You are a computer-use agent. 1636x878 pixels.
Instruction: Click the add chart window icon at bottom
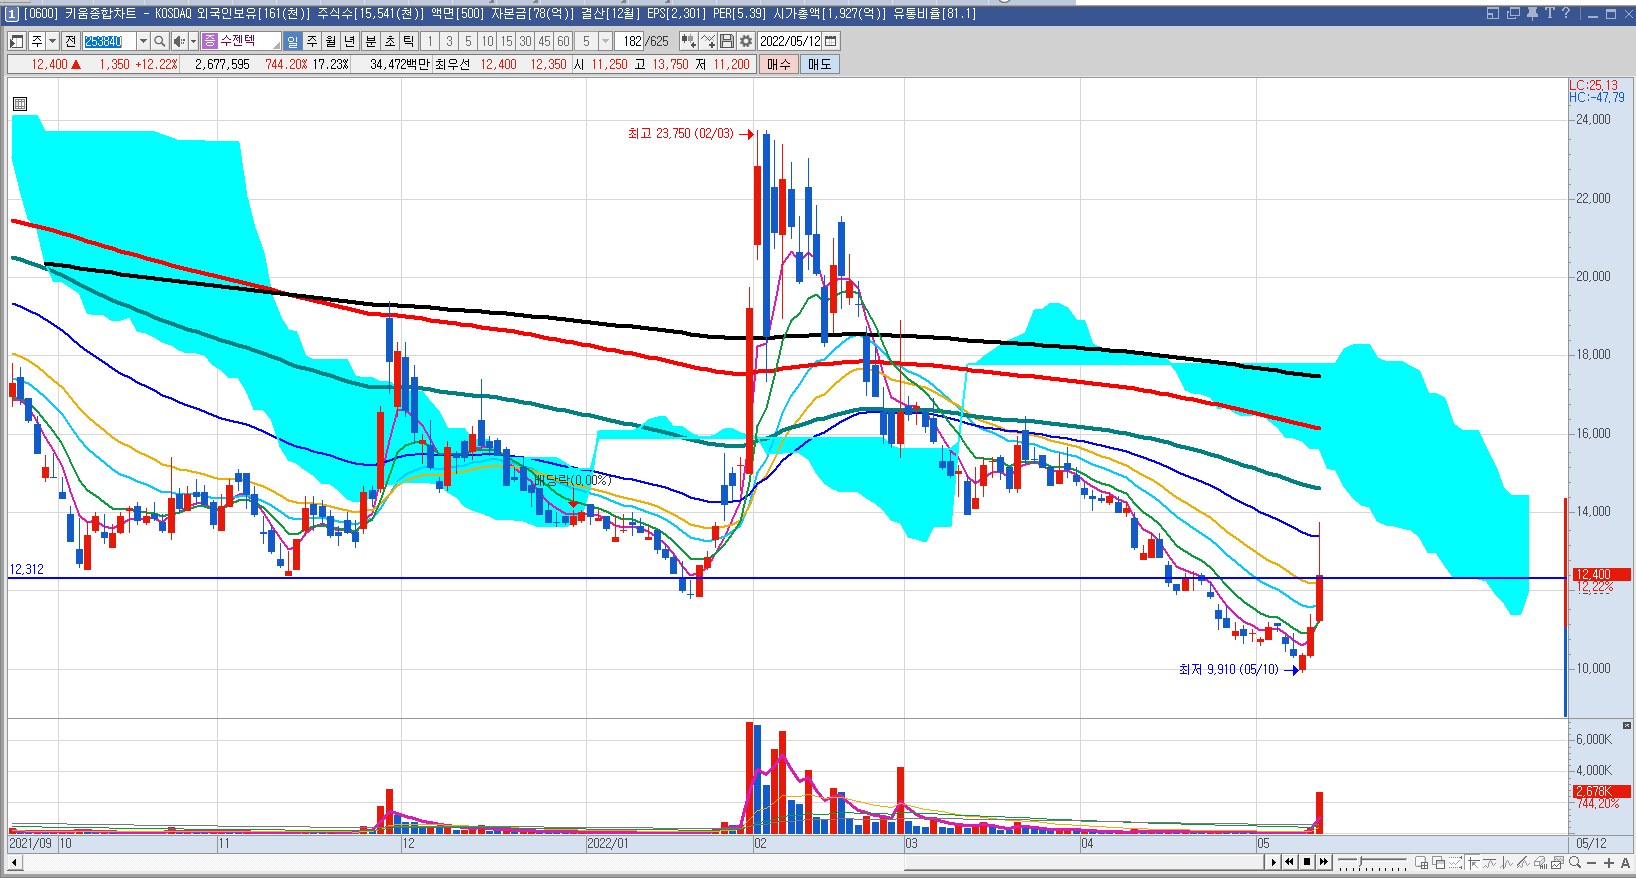point(1421,862)
